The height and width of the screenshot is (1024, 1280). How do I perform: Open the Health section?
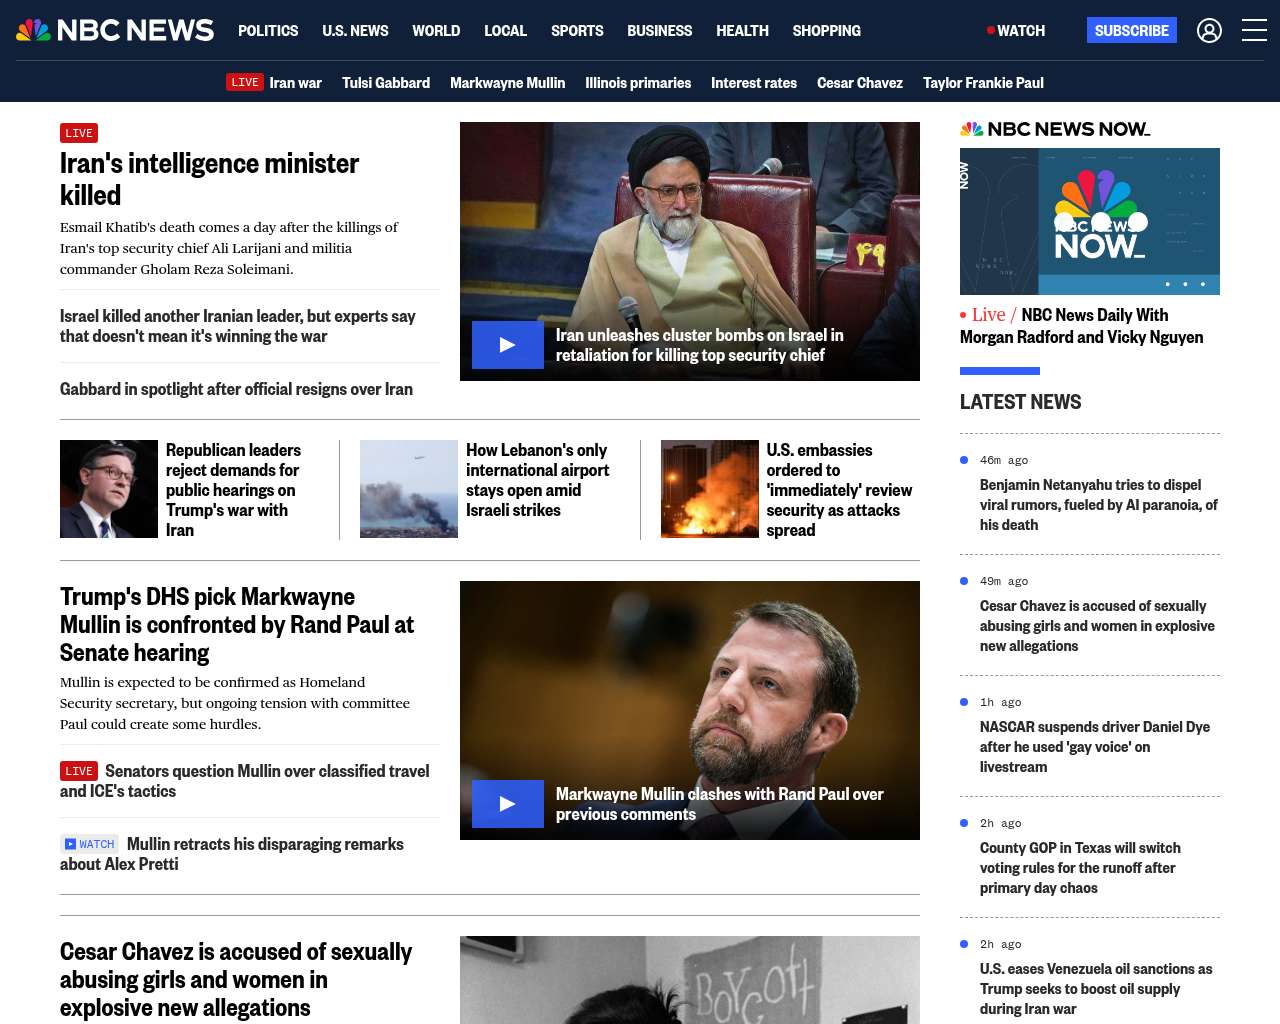pos(742,30)
